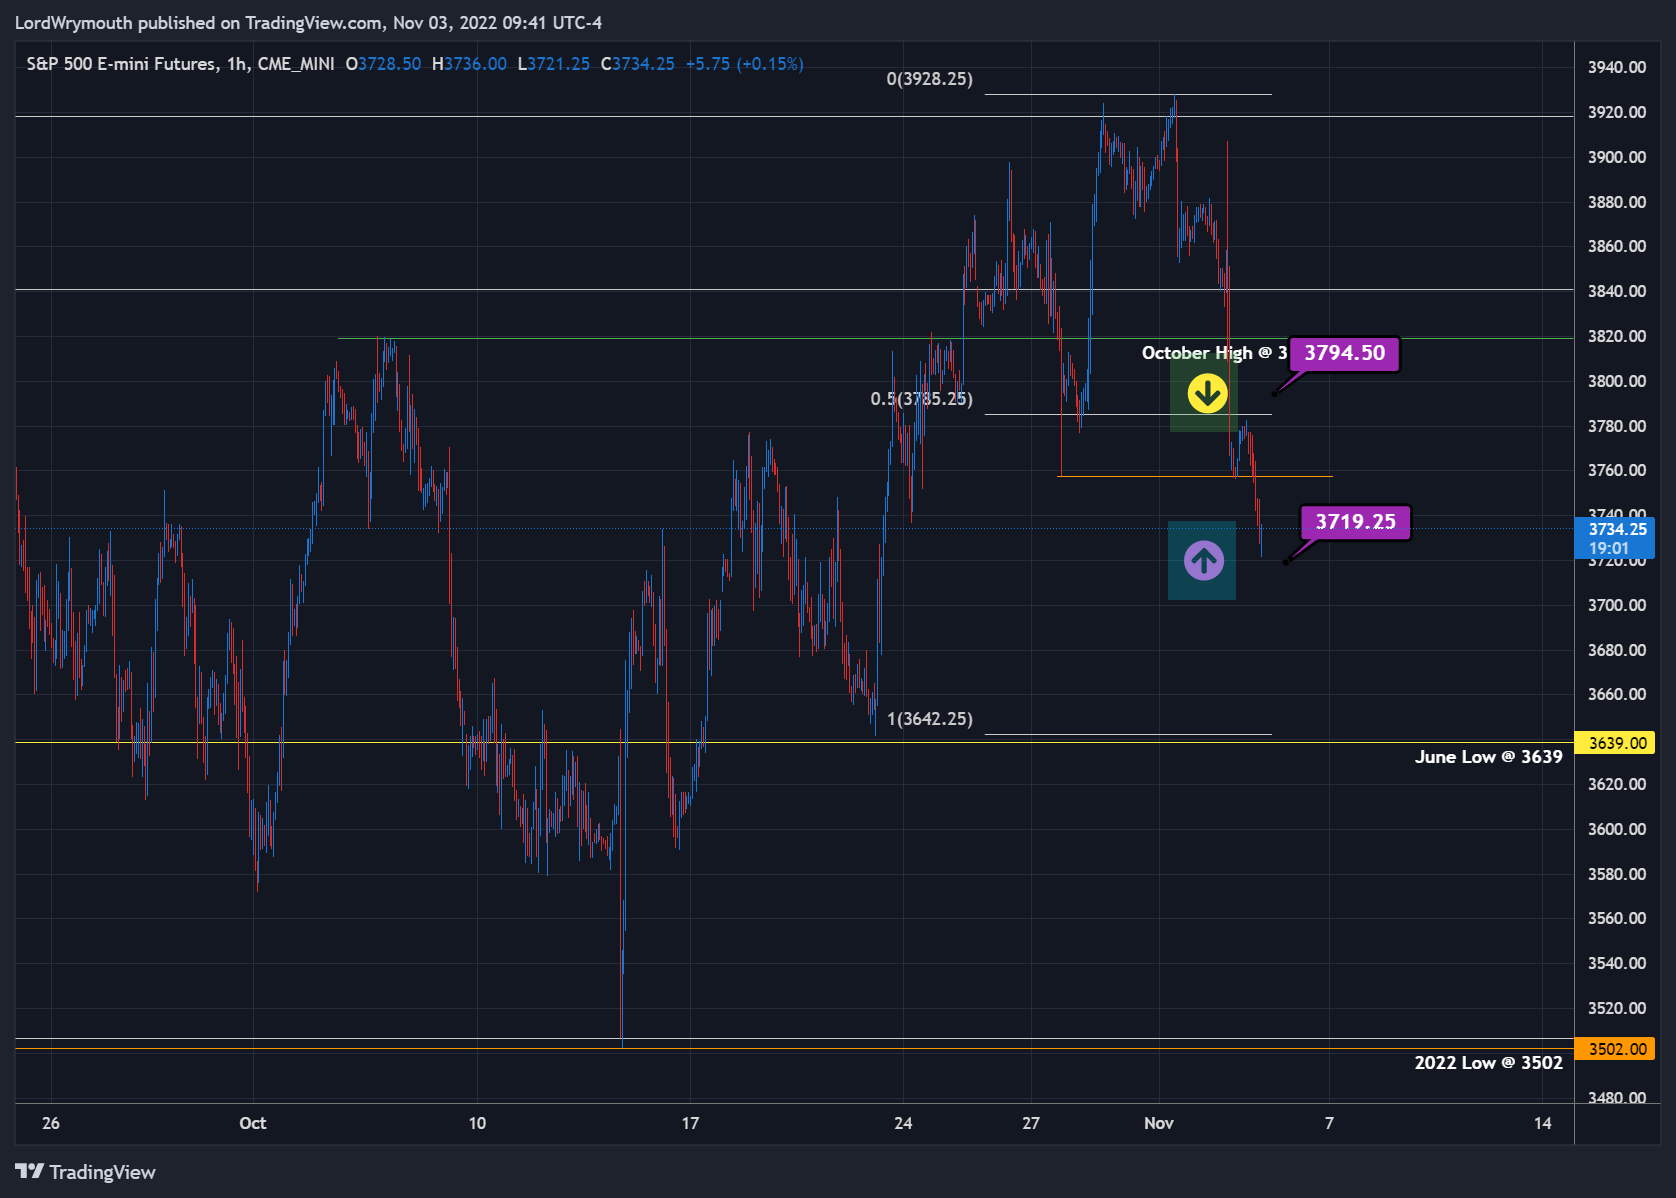Click the '14' date label on the time axis
Screen dimensions: 1676x1198
(x=1543, y=1123)
